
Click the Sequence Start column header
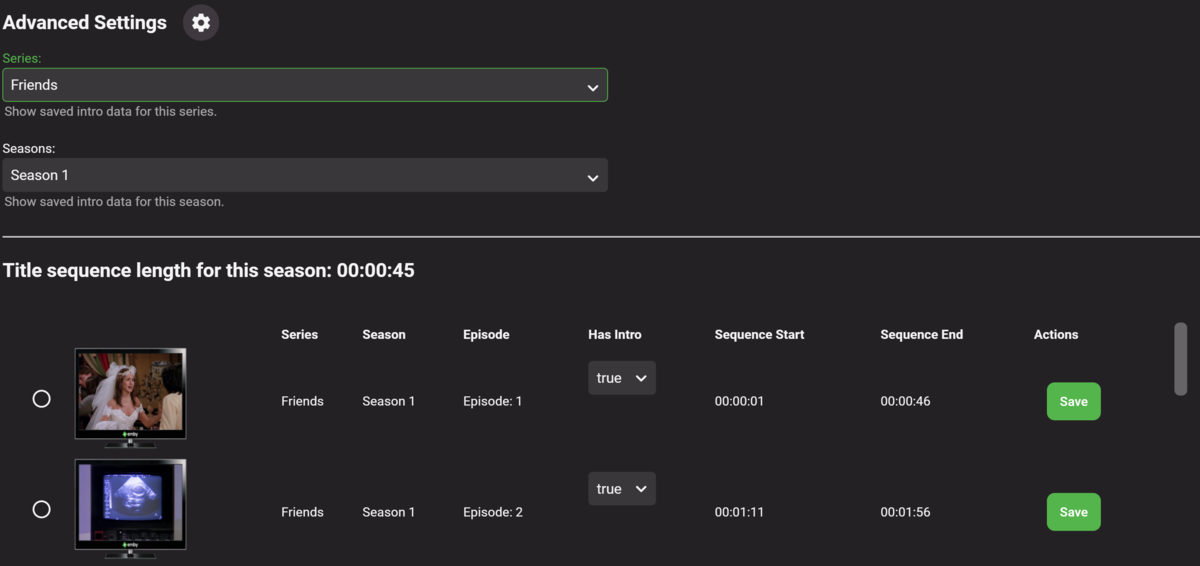[759, 335]
